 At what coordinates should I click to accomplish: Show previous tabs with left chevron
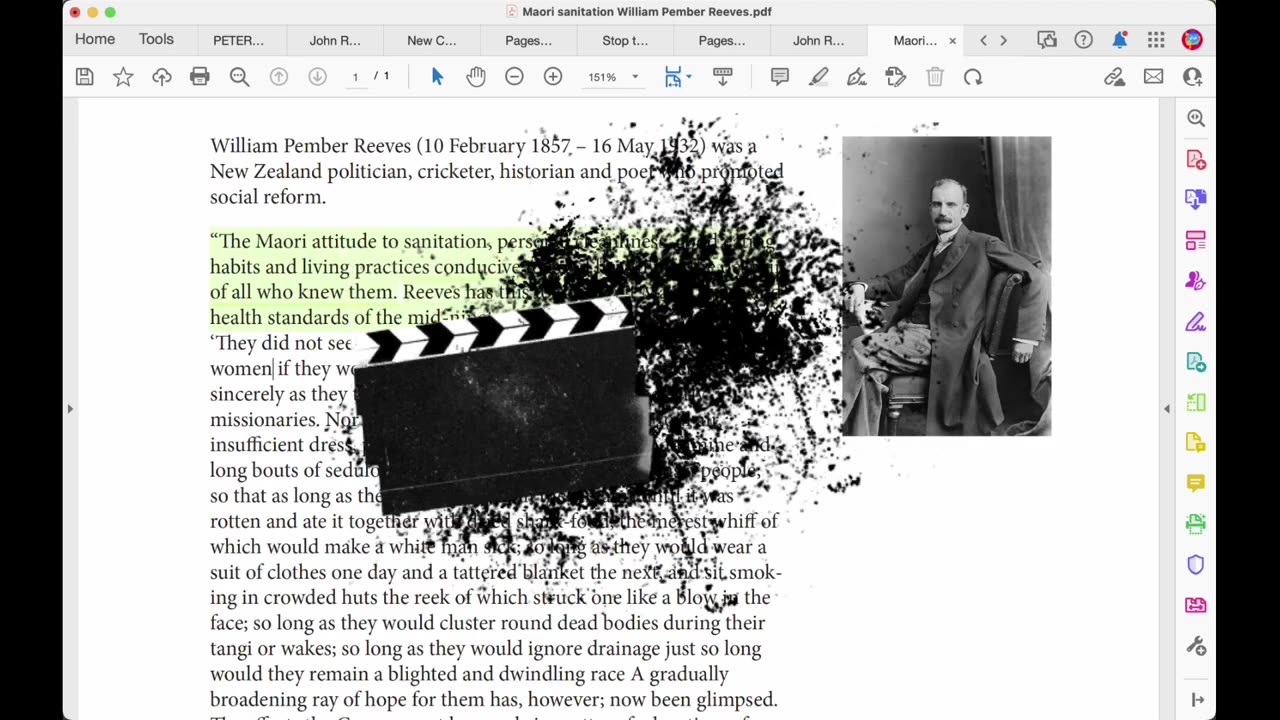point(983,40)
